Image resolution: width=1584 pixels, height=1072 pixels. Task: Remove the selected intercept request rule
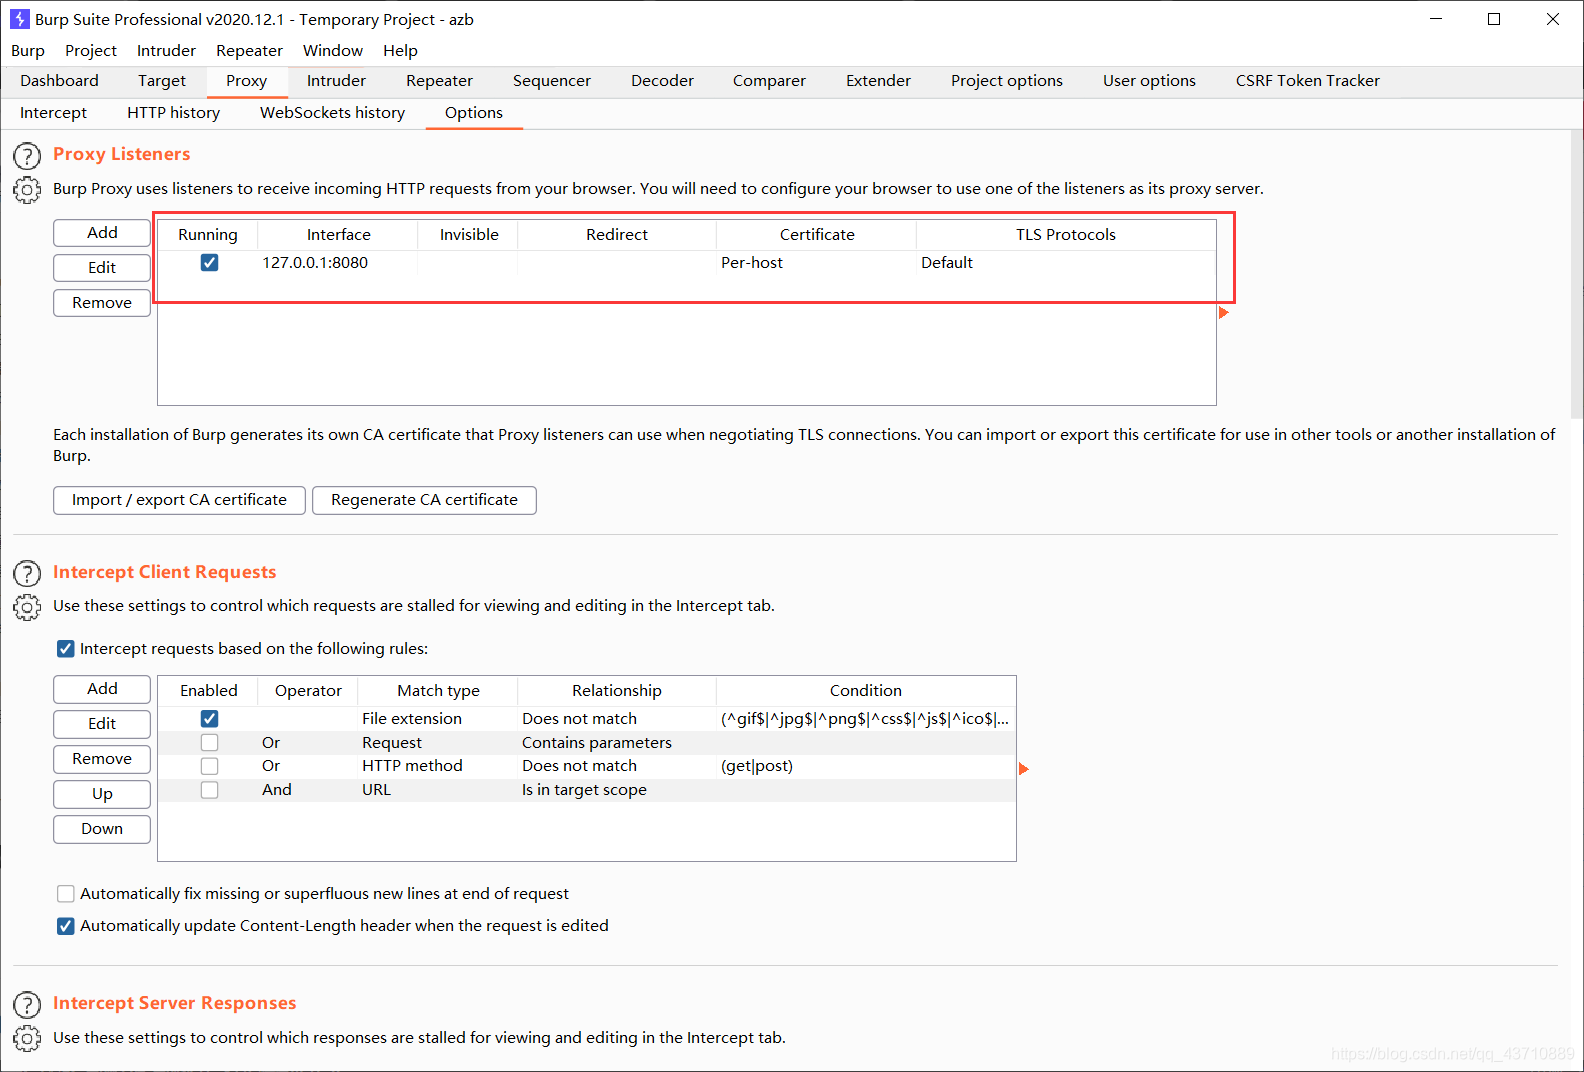click(102, 759)
